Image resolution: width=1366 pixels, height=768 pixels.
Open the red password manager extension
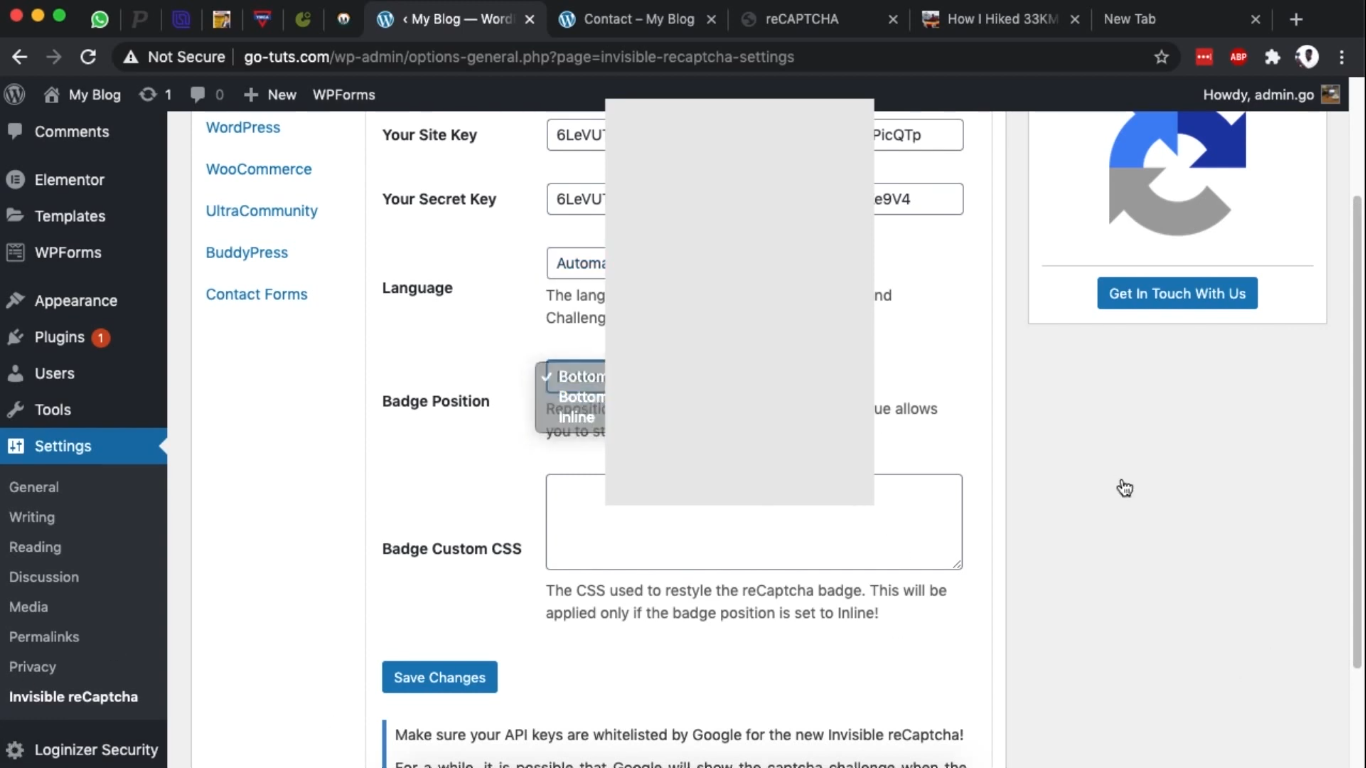1204,57
